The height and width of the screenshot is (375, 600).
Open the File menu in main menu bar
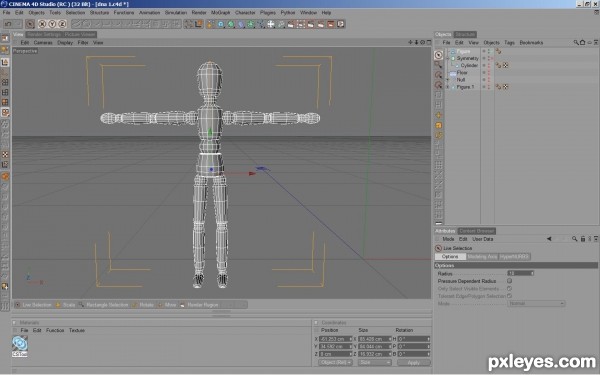pyautogui.click(x=6, y=13)
